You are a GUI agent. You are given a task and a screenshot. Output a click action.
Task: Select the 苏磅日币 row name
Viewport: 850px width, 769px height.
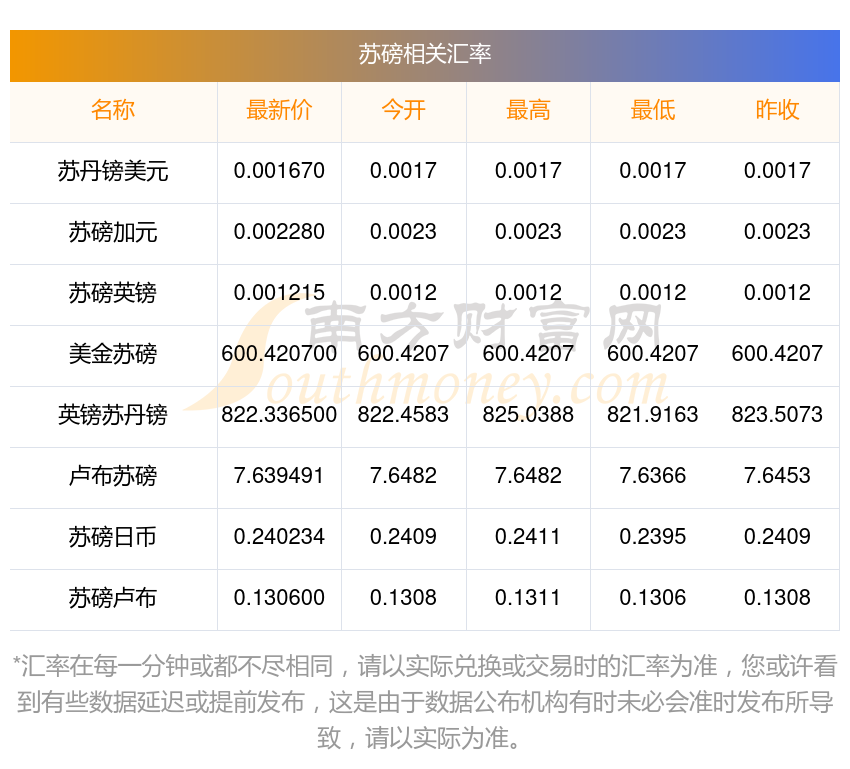(113, 537)
